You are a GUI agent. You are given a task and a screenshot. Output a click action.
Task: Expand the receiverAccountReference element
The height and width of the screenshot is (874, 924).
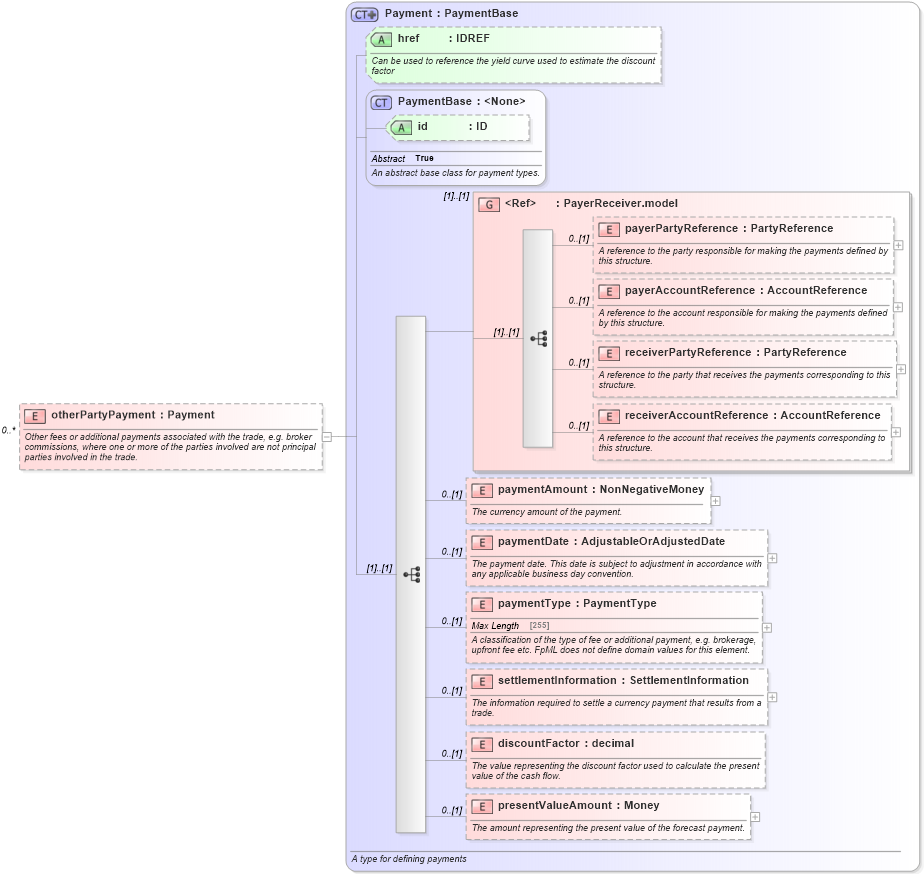pos(896,432)
